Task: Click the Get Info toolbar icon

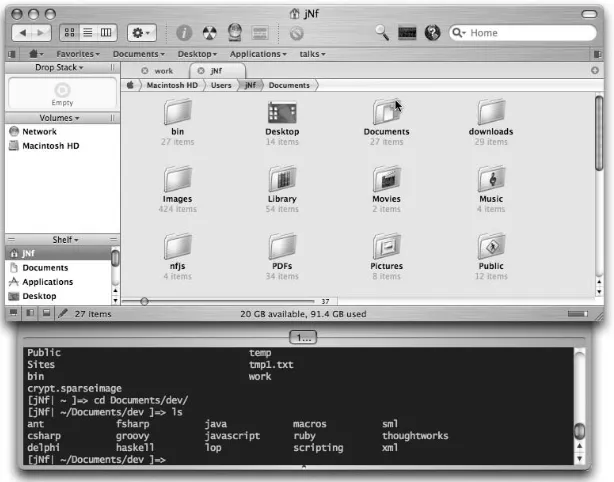Action: [x=184, y=33]
